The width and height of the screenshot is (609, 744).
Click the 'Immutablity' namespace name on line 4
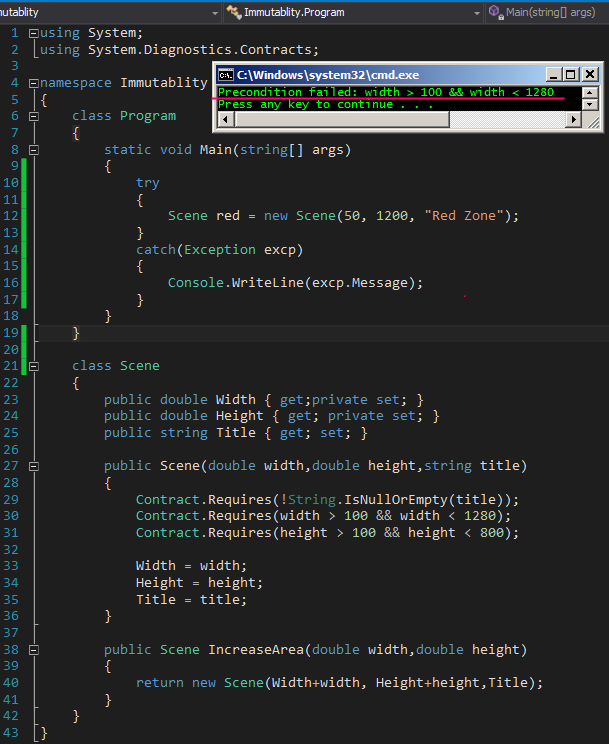[x=164, y=83]
